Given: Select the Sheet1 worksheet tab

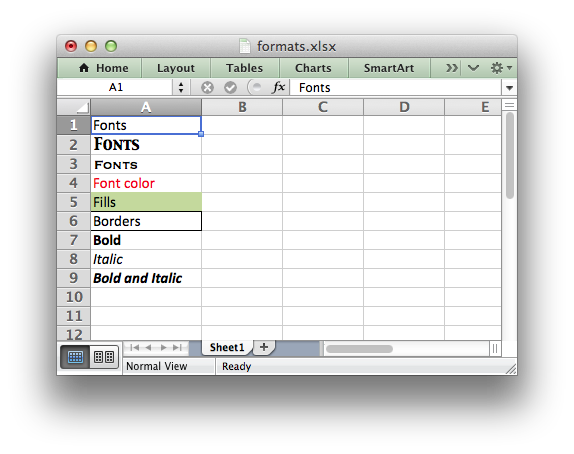Looking at the screenshot, I should tap(227, 347).
